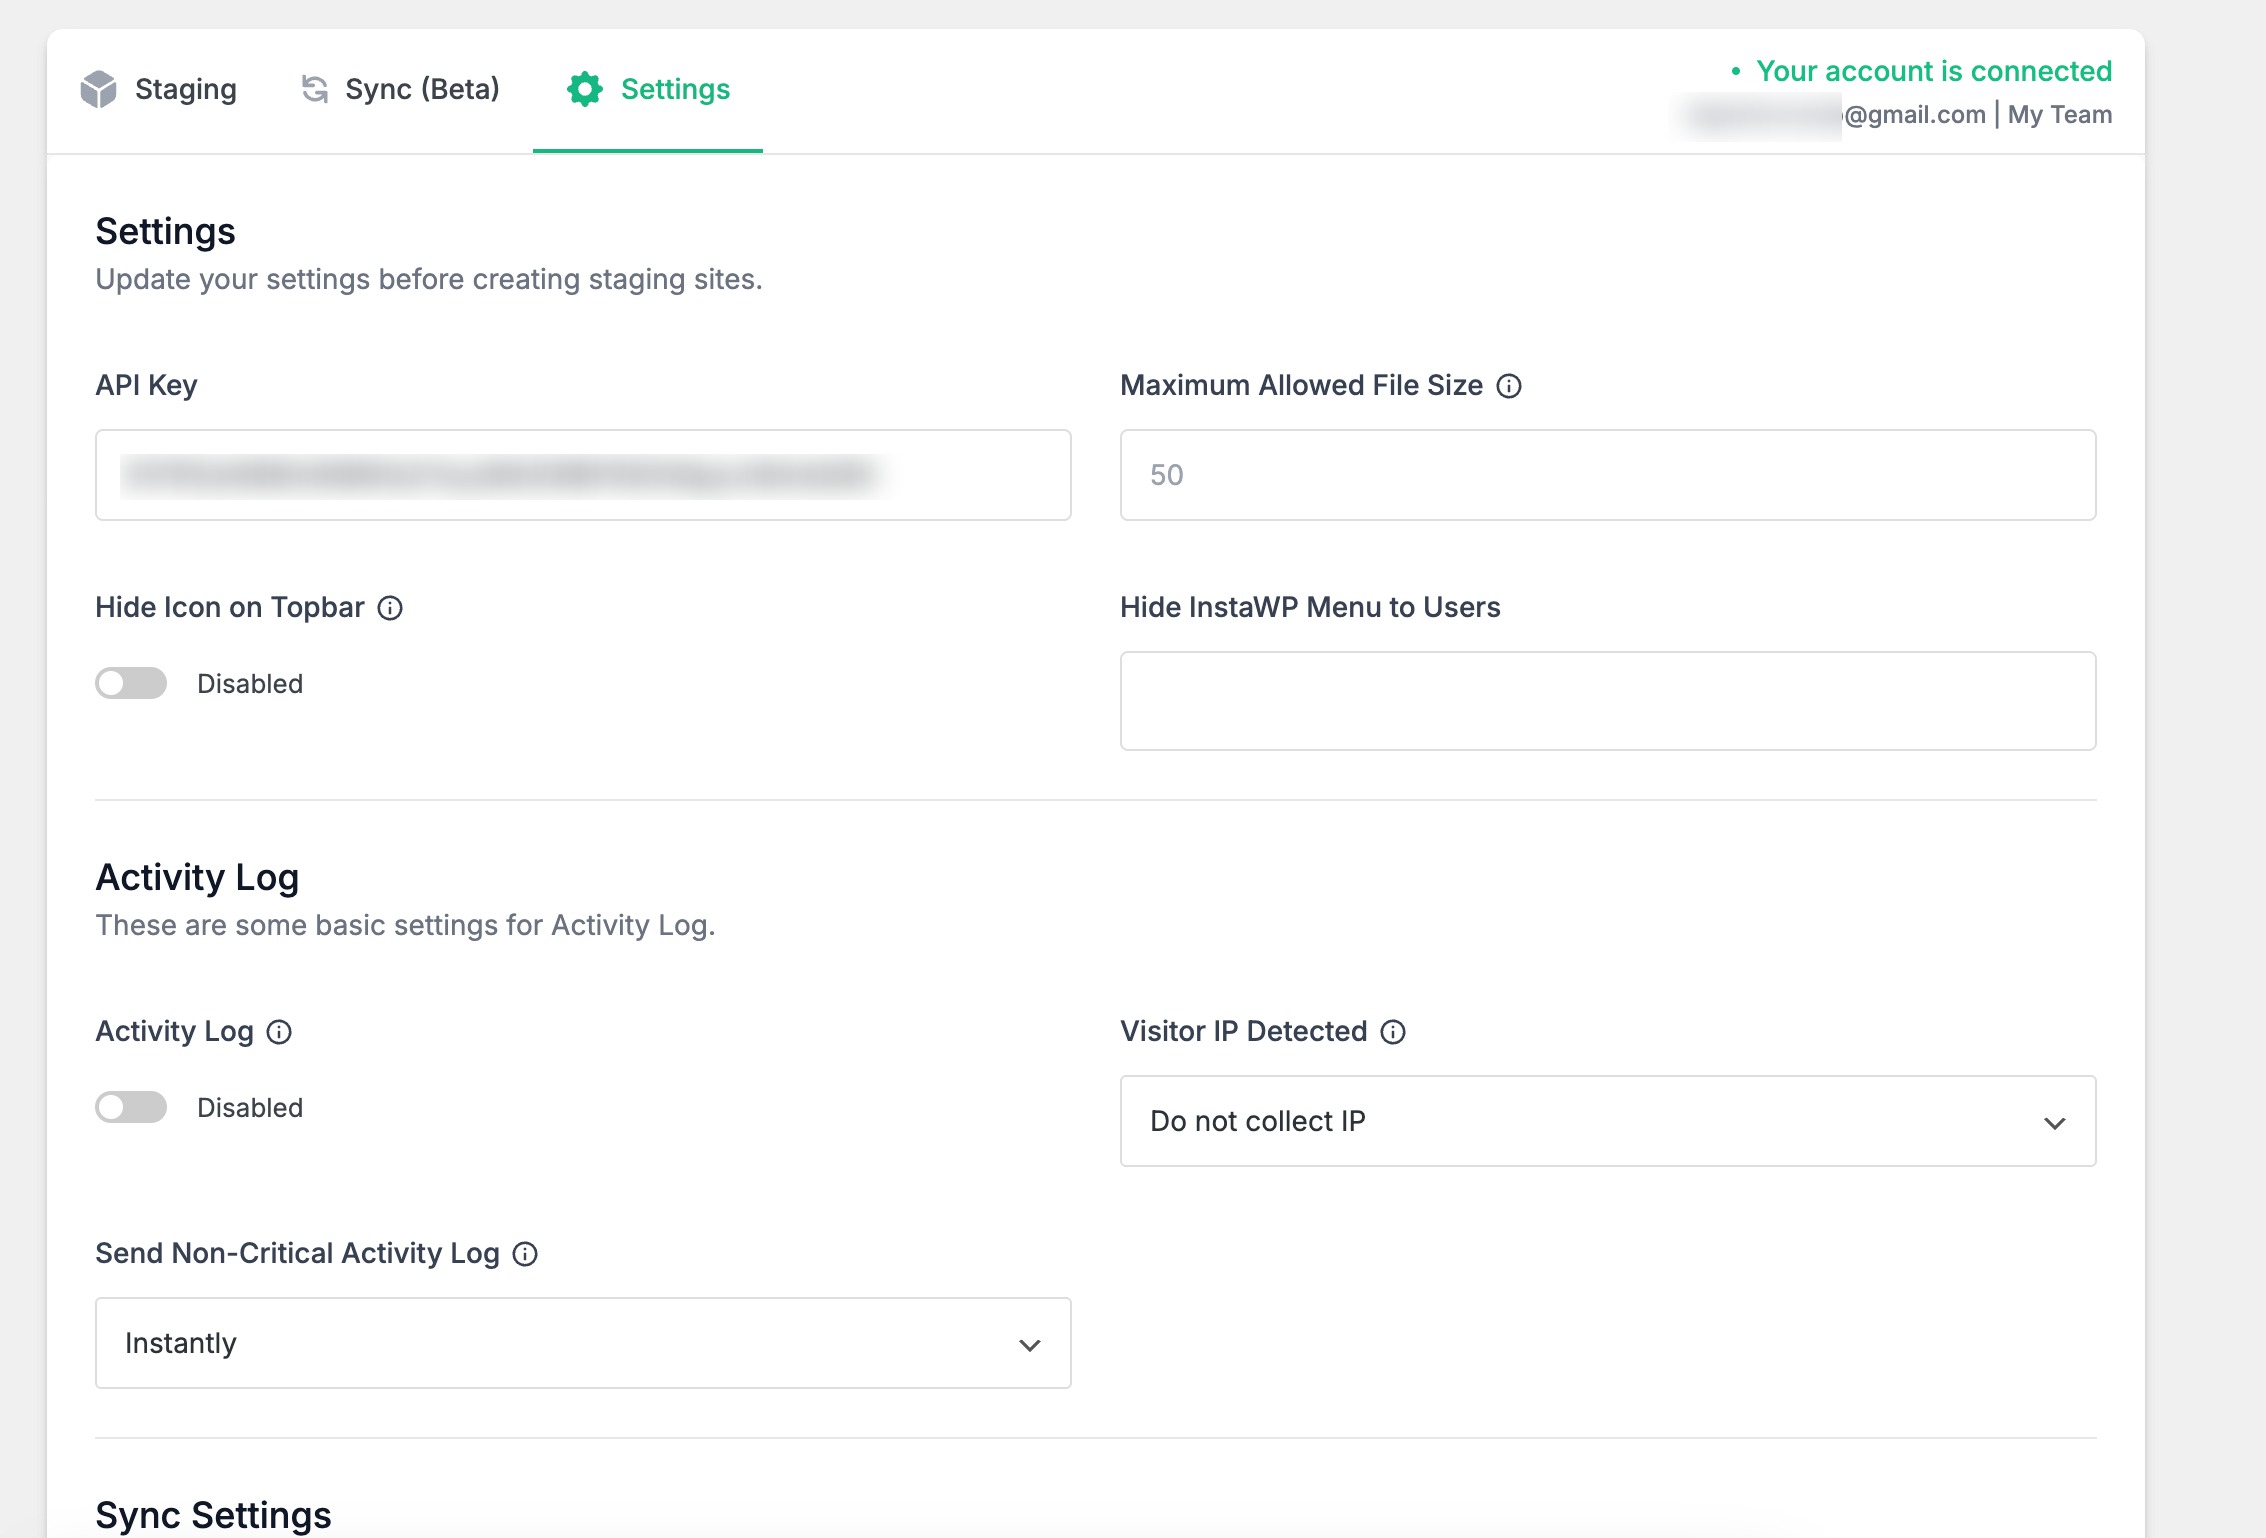Enable the Hide Icon on Topbar toggle
Image resolution: width=2266 pixels, height=1538 pixels.
(x=131, y=684)
